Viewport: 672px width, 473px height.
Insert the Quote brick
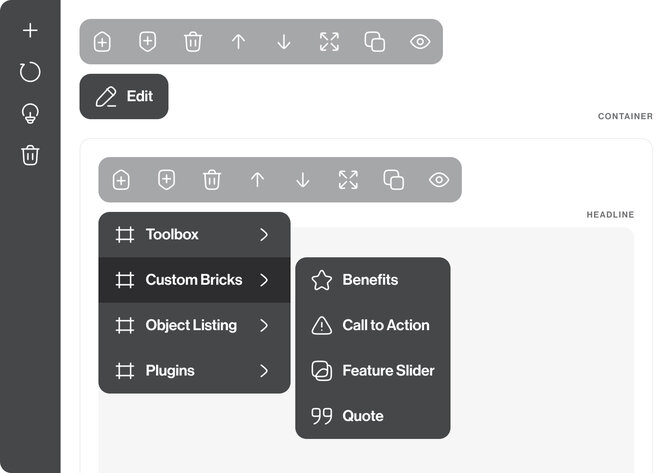point(362,416)
